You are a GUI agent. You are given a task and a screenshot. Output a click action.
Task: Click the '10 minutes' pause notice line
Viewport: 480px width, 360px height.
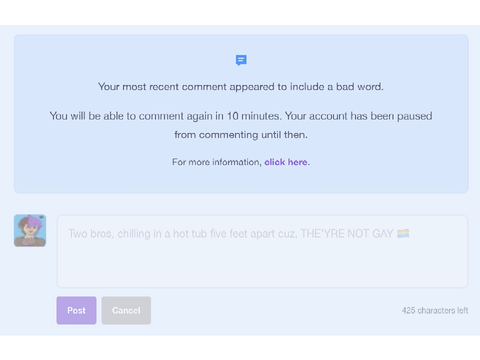coord(241,116)
